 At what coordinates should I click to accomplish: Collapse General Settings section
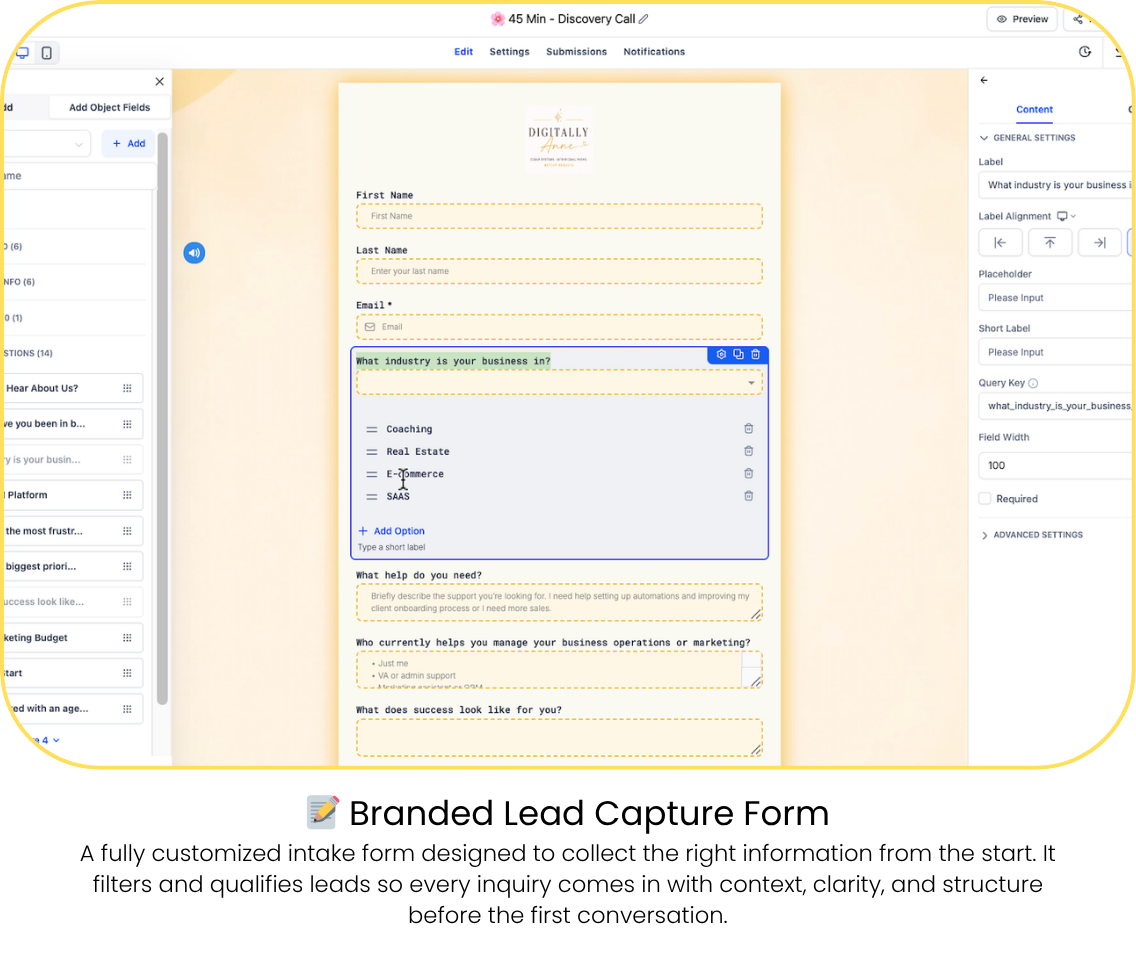point(1027,138)
